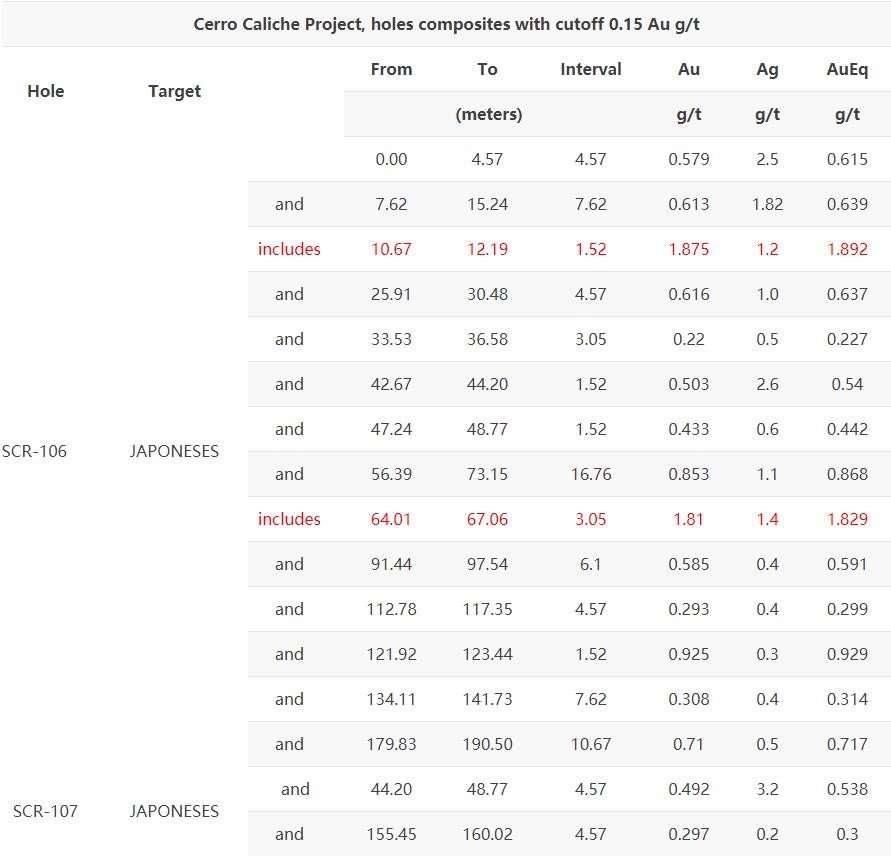Select the From value 112.78

coord(391,609)
